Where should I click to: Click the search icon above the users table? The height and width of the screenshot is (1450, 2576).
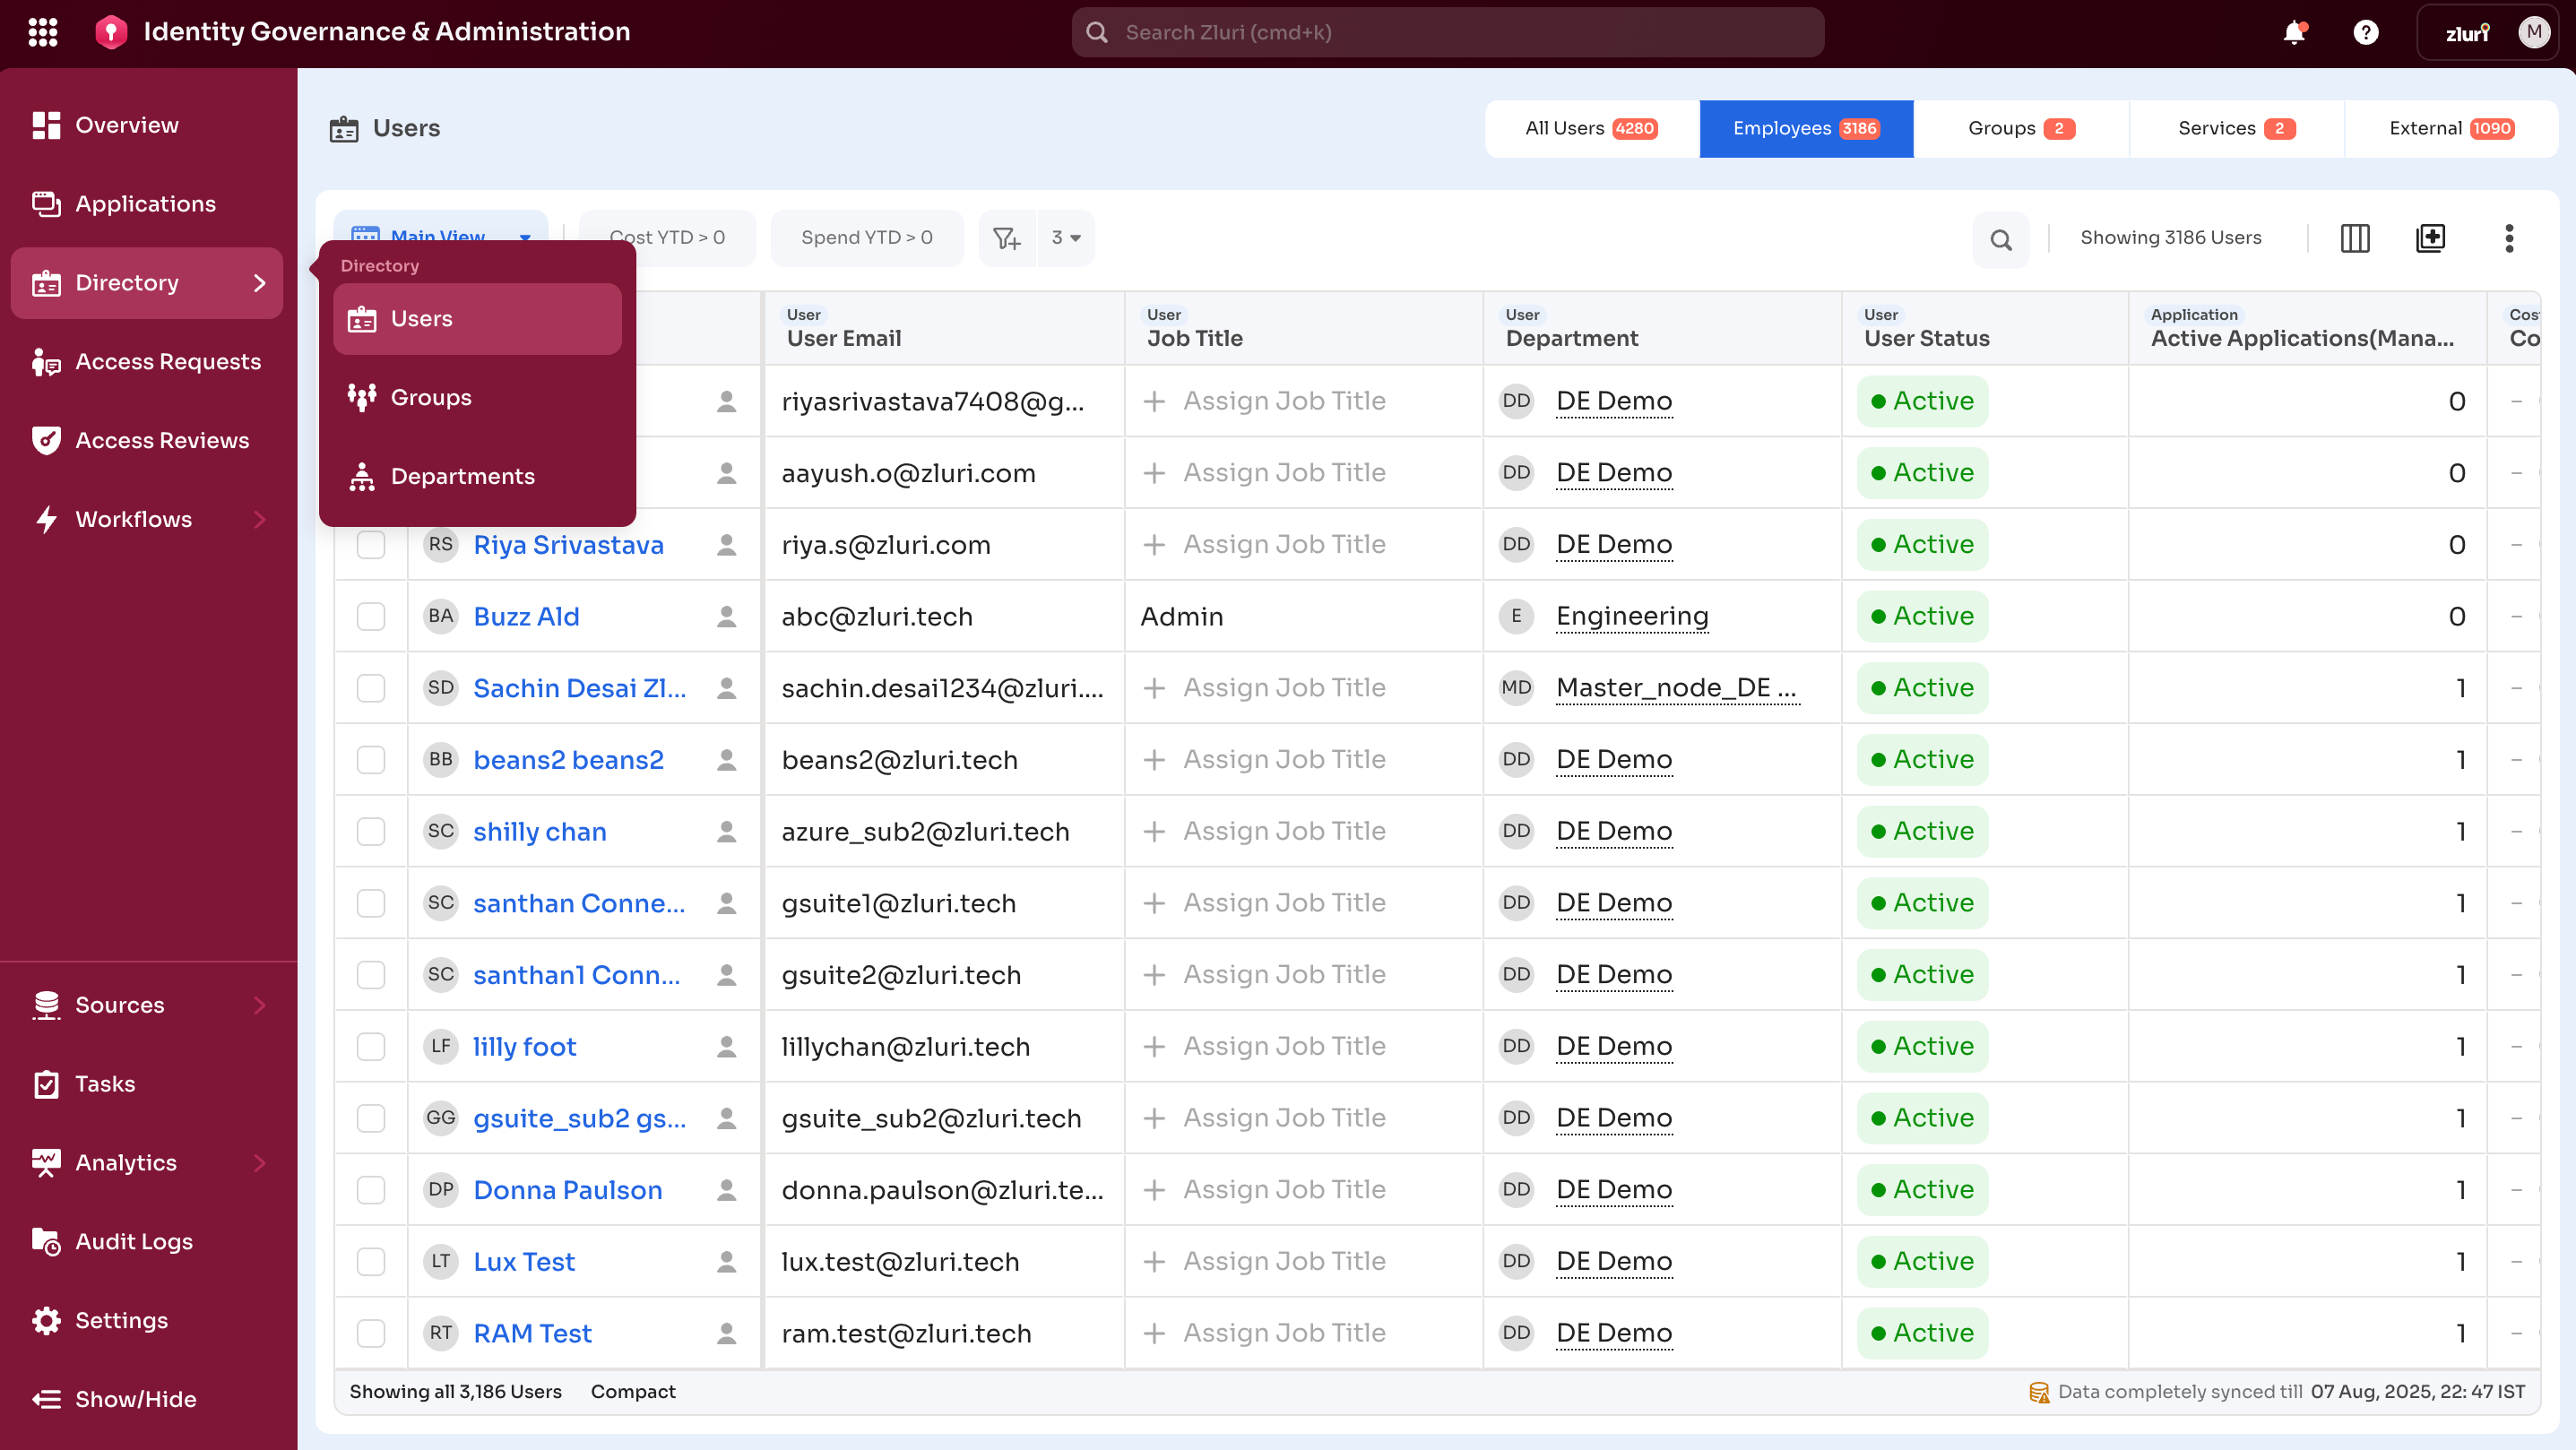point(2000,239)
